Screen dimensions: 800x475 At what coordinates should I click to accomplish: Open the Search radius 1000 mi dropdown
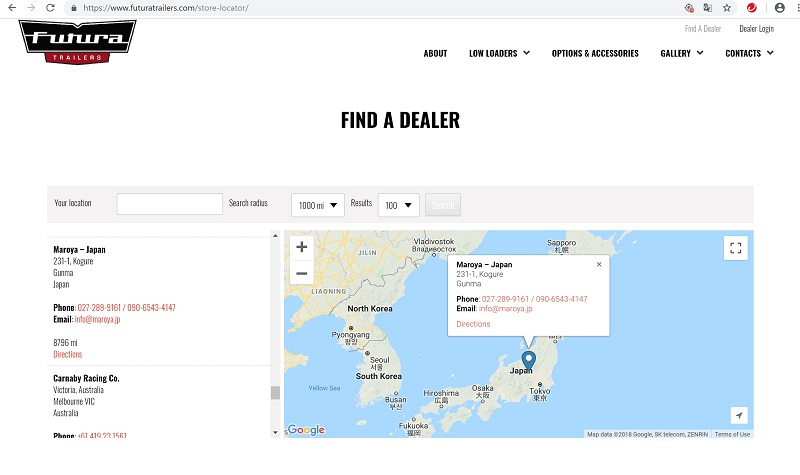click(318, 205)
